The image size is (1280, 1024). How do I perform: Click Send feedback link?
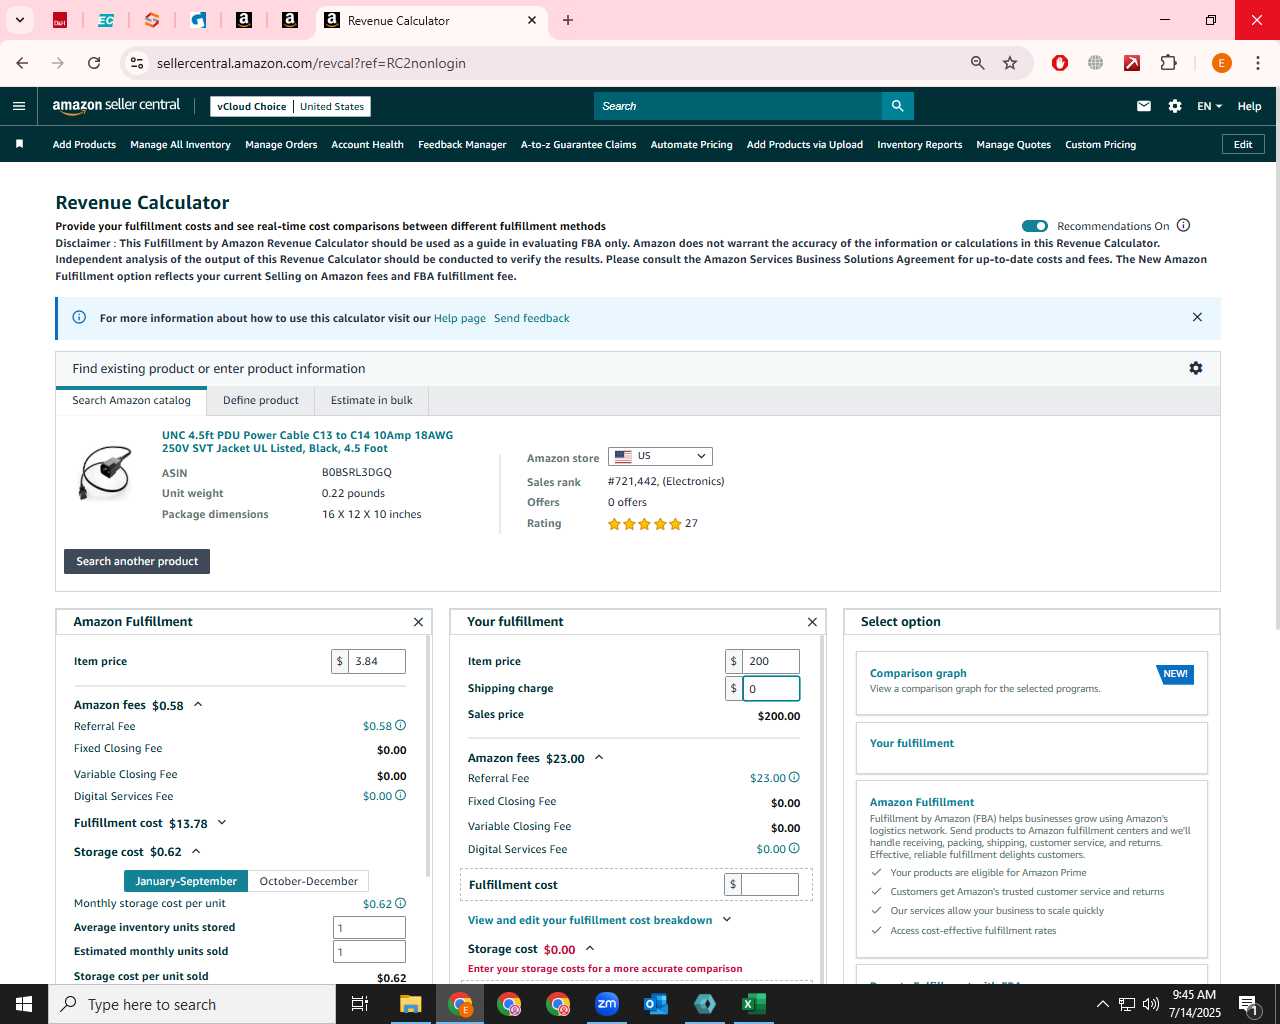[x=532, y=318]
